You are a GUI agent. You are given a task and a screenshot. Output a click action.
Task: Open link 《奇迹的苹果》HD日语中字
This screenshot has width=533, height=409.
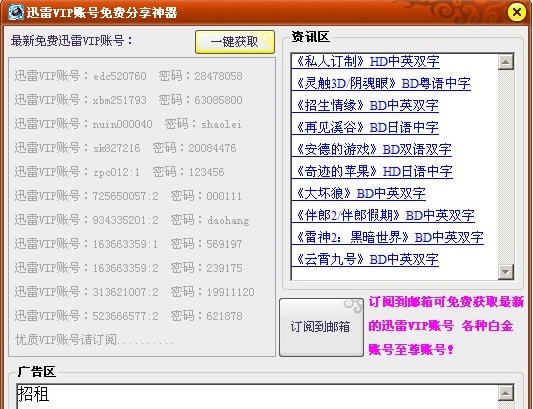pyautogui.click(x=373, y=171)
